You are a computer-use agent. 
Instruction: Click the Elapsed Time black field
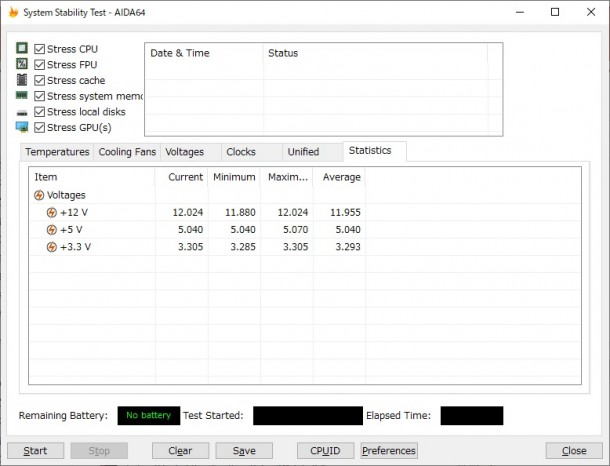(472, 415)
